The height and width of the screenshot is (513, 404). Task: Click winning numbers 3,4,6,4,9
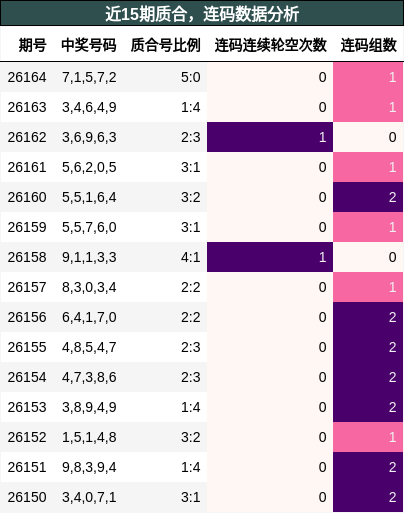pos(89,107)
